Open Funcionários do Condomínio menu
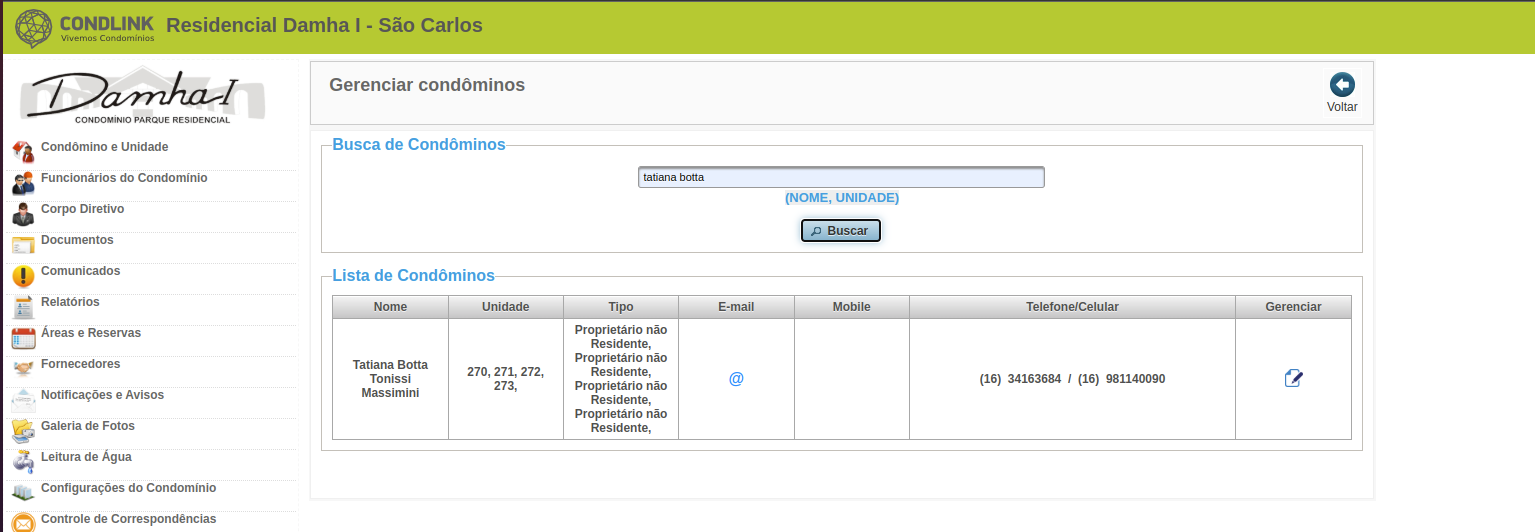1535x532 pixels. (124, 178)
